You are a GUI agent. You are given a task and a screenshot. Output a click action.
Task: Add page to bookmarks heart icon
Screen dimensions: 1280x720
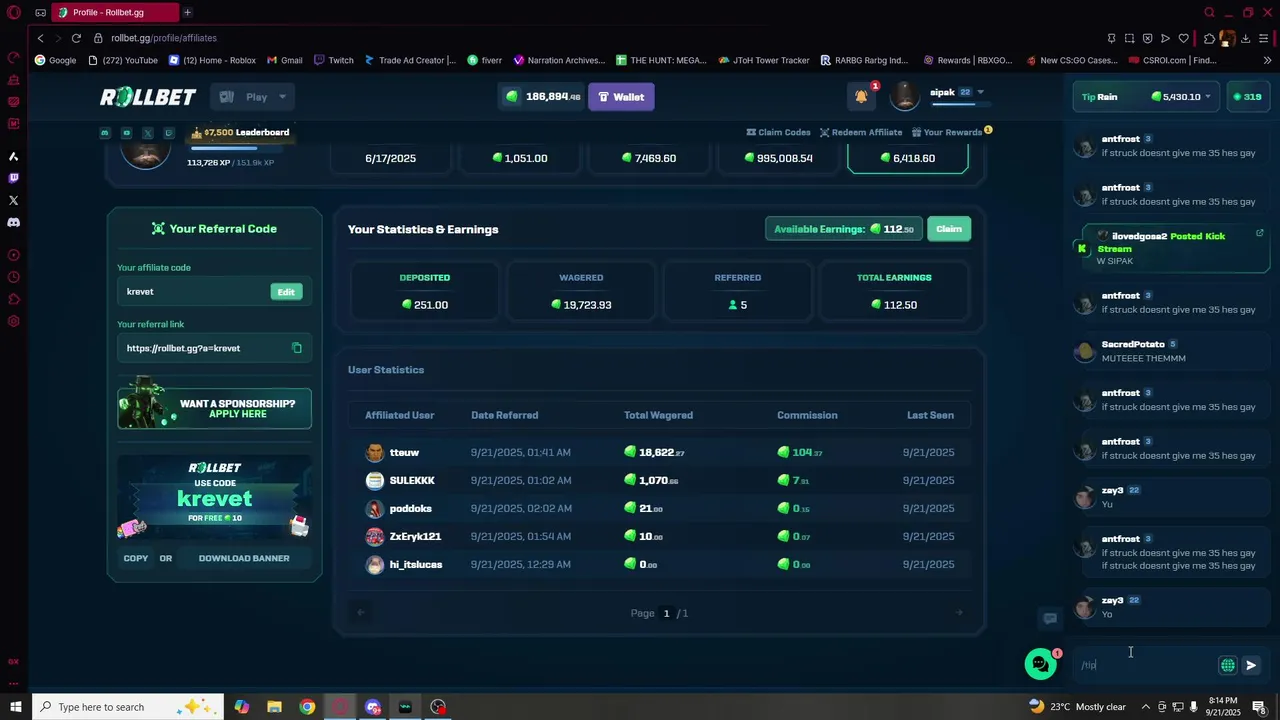point(1184,38)
